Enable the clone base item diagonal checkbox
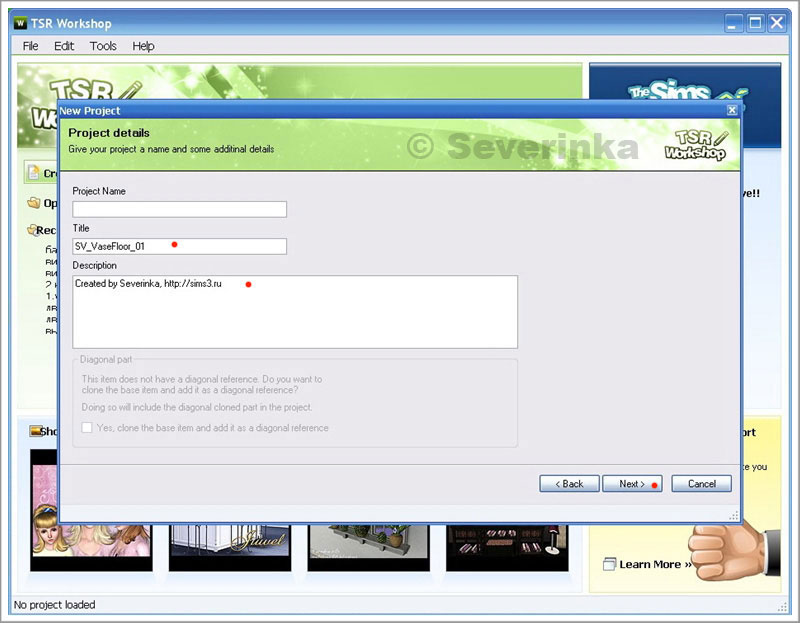 (x=87, y=428)
